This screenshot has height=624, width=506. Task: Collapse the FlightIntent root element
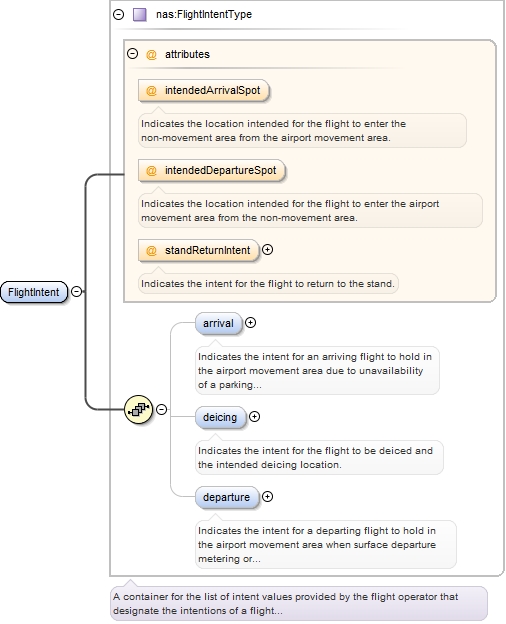pos(76,292)
